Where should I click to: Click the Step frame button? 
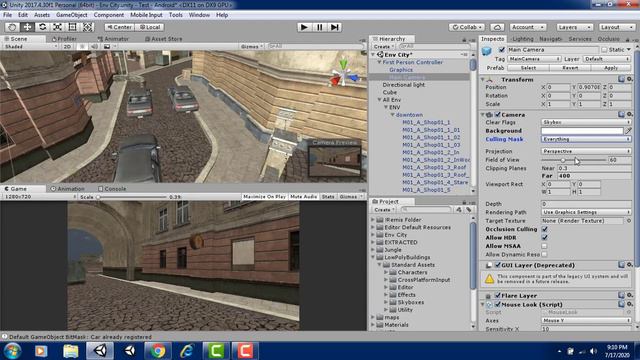(x=335, y=27)
